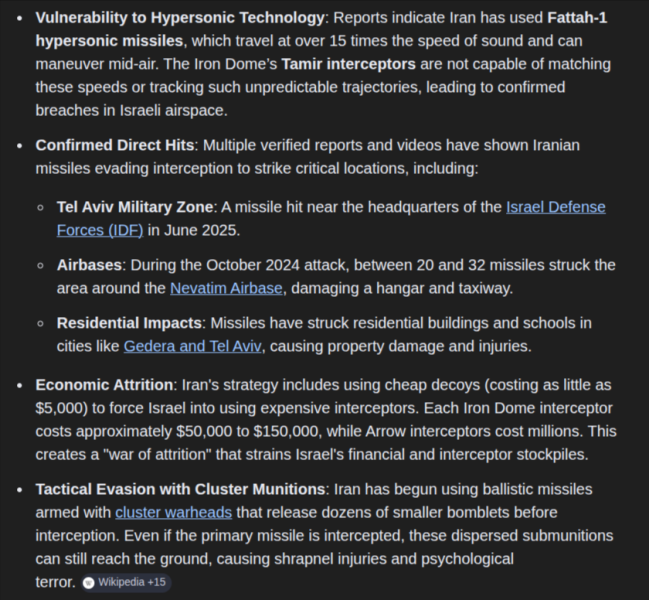Click the bullet before Economic Attrition
649x600 pixels.
coord(19,385)
